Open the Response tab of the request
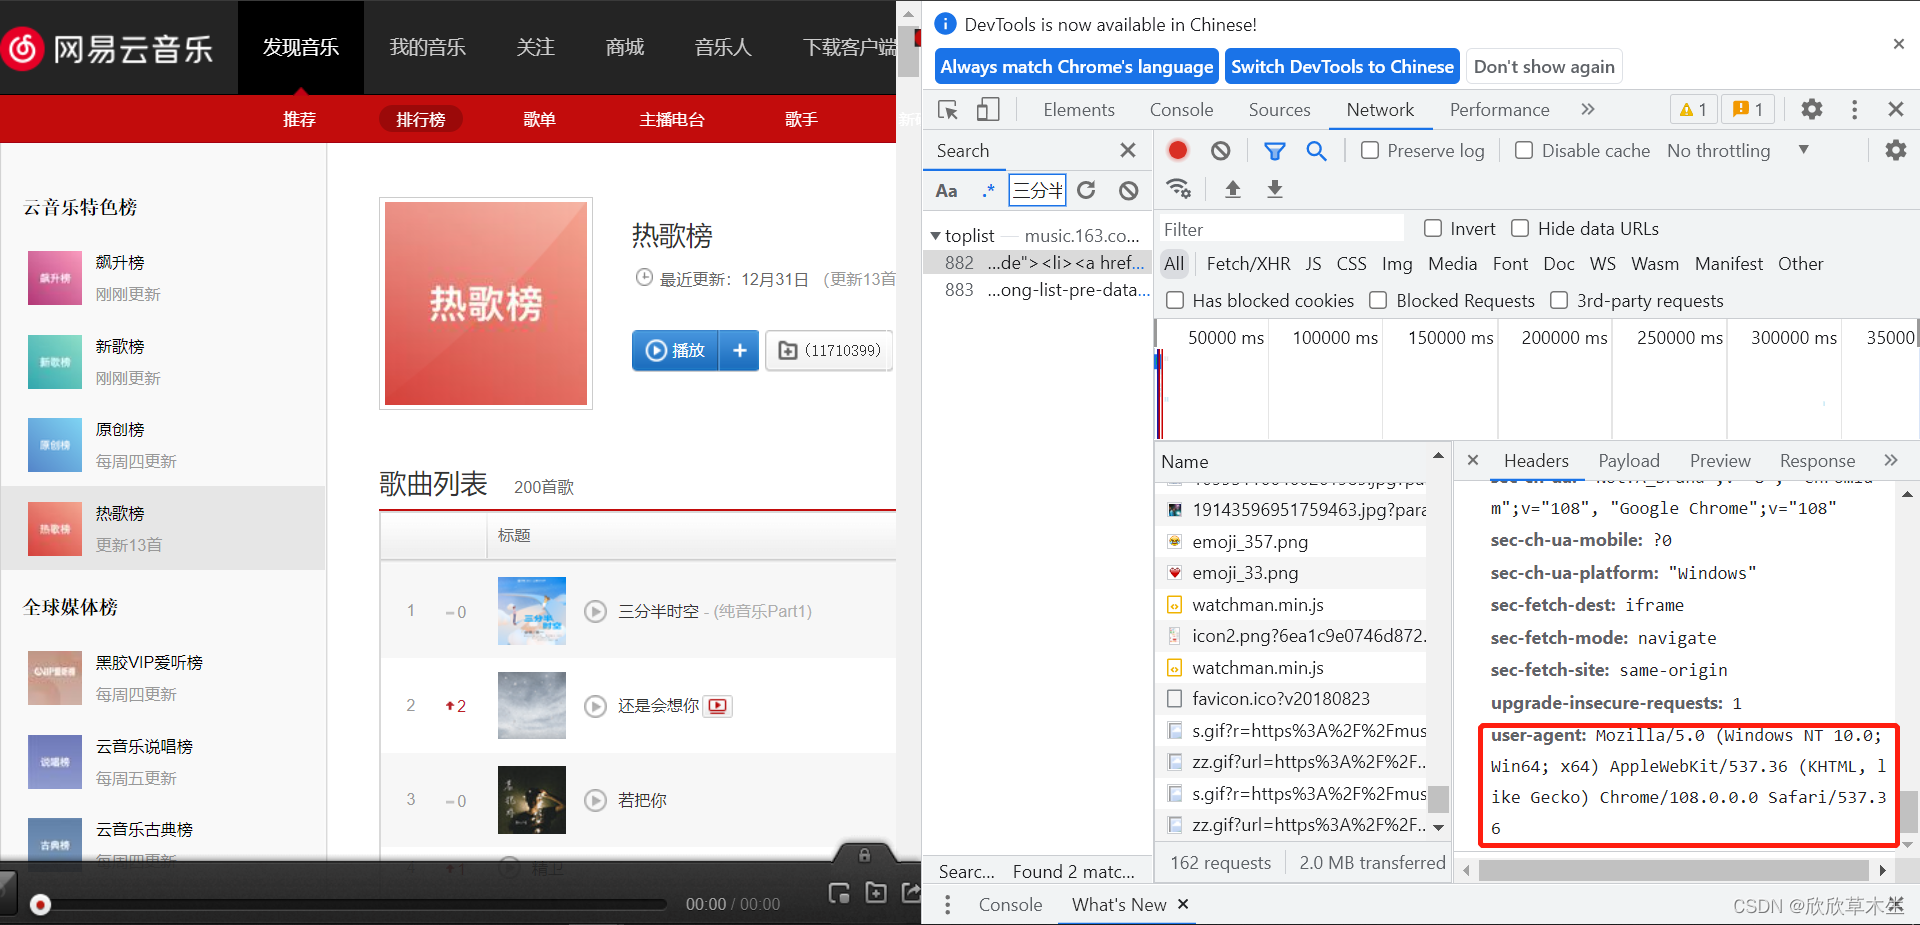The image size is (1920, 925). 1817,460
